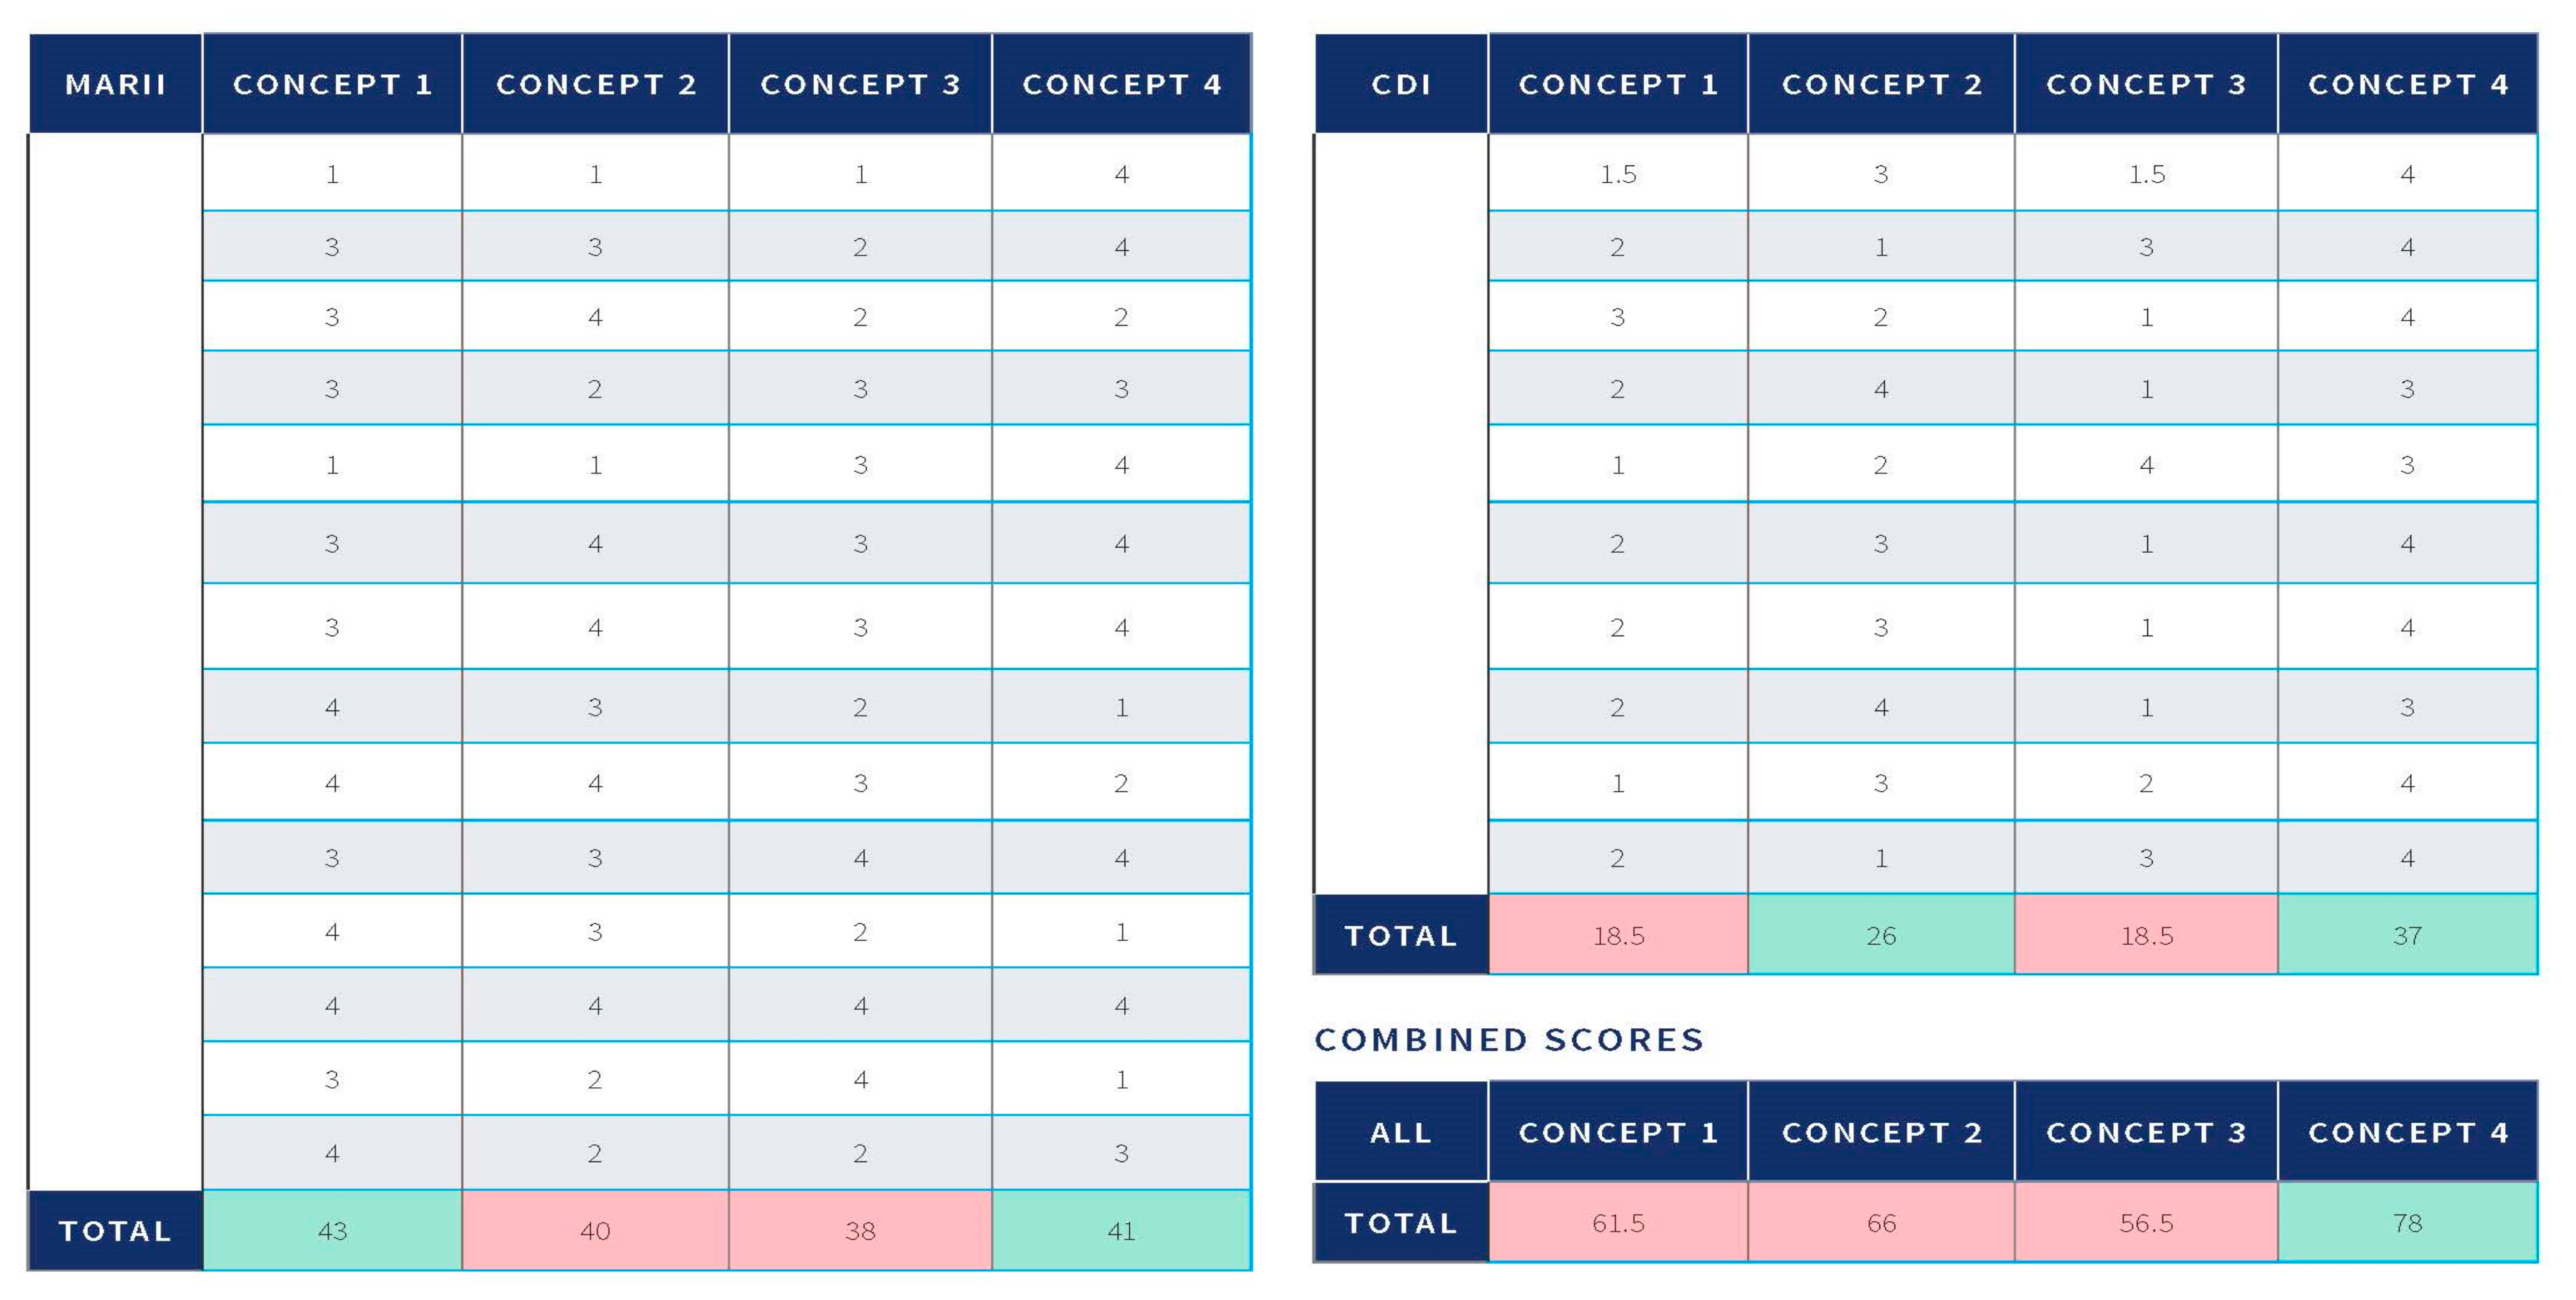Viewport: 2576px width, 1300px height.
Task: Click the combined total cell showing 56.5
Action: 2146,1222
